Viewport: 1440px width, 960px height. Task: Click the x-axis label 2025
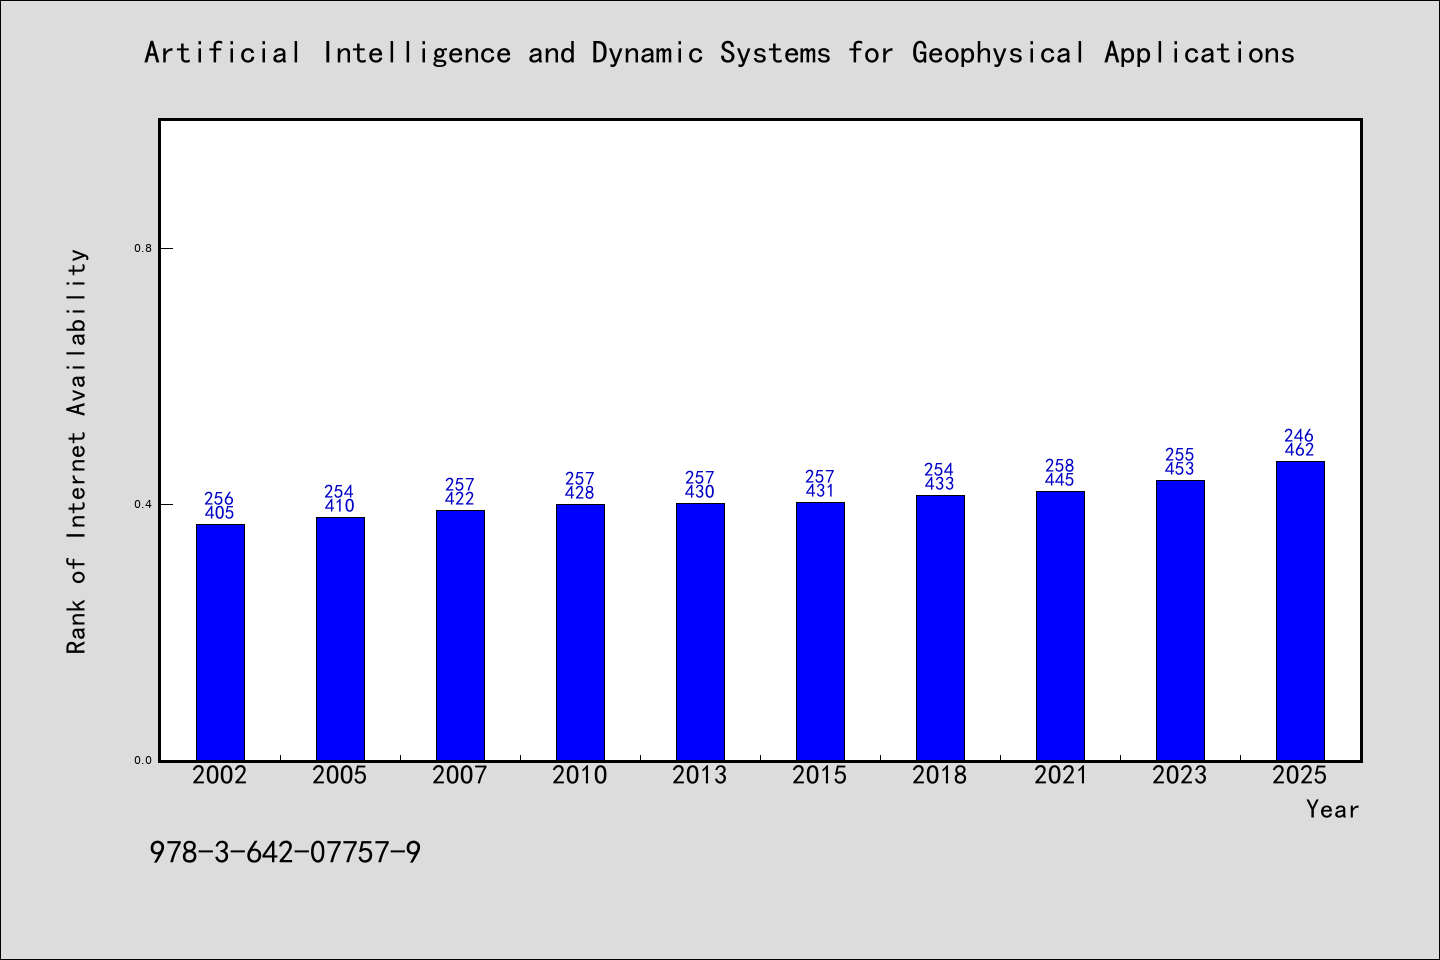[1300, 775]
